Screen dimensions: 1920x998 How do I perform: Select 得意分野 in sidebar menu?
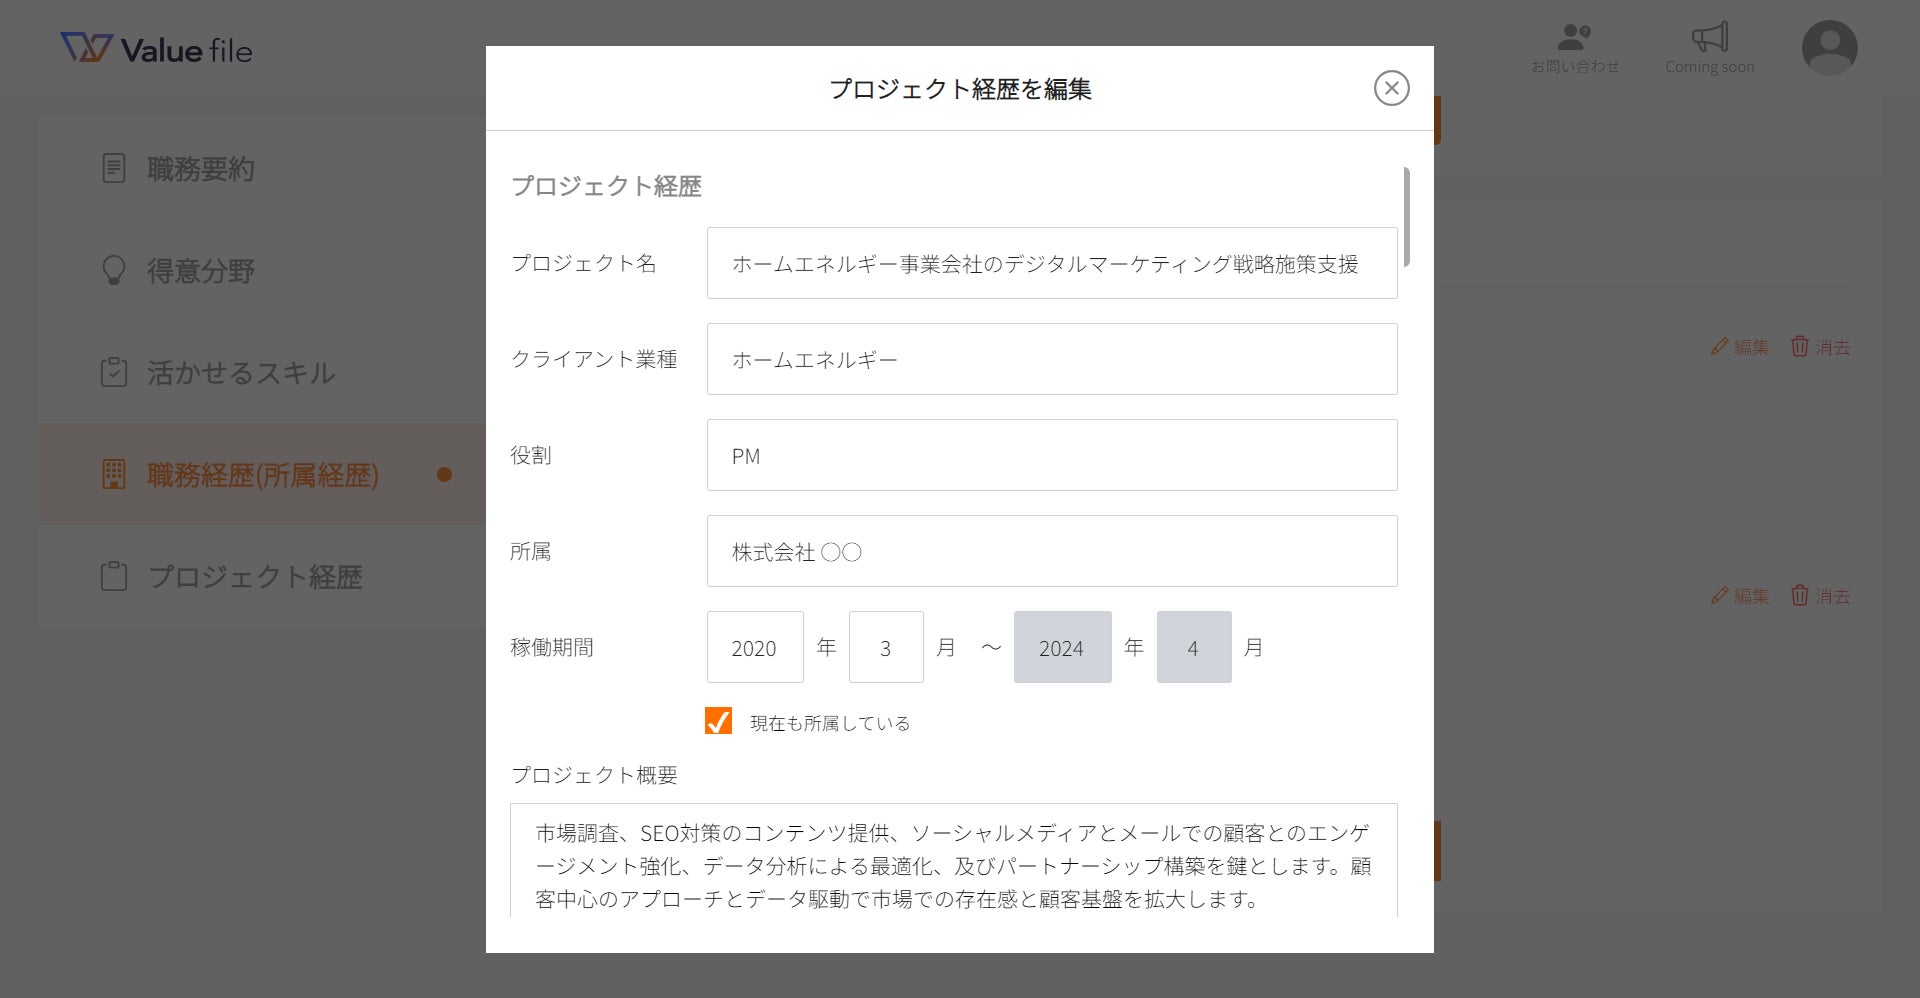click(x=200, y=271)
